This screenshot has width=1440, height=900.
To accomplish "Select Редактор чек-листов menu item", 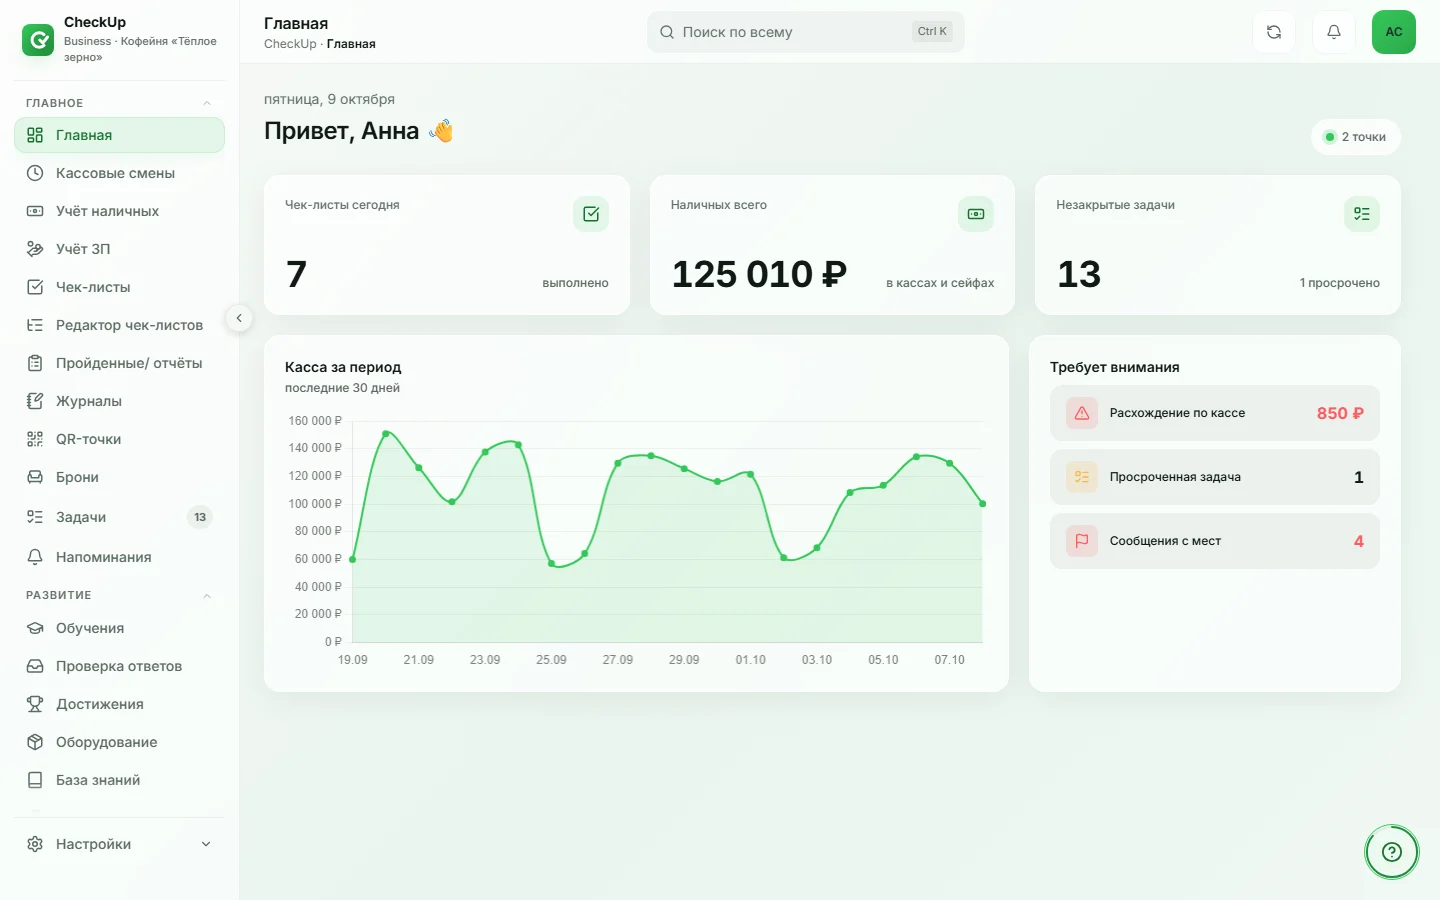I will [119, 325].
